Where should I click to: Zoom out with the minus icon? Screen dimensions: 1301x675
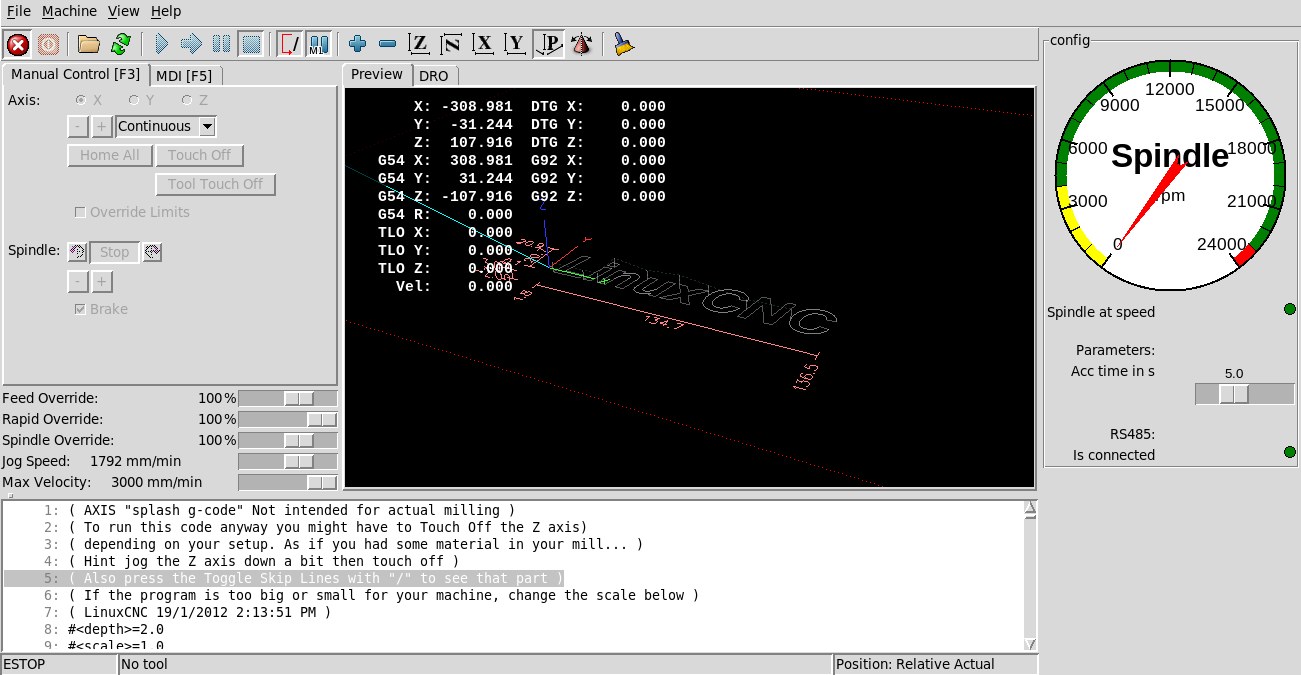(388, 44)
